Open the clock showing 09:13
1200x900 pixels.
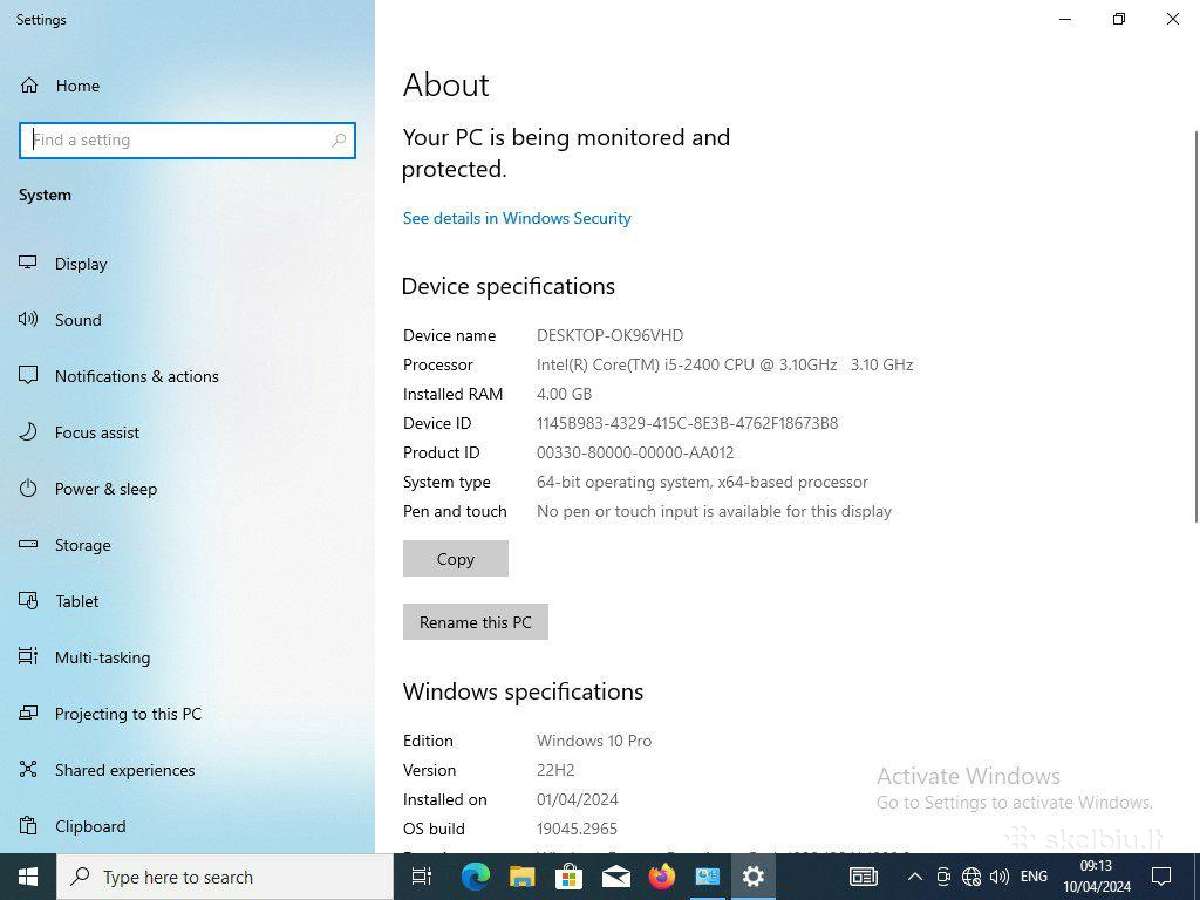pos(1096,876)
